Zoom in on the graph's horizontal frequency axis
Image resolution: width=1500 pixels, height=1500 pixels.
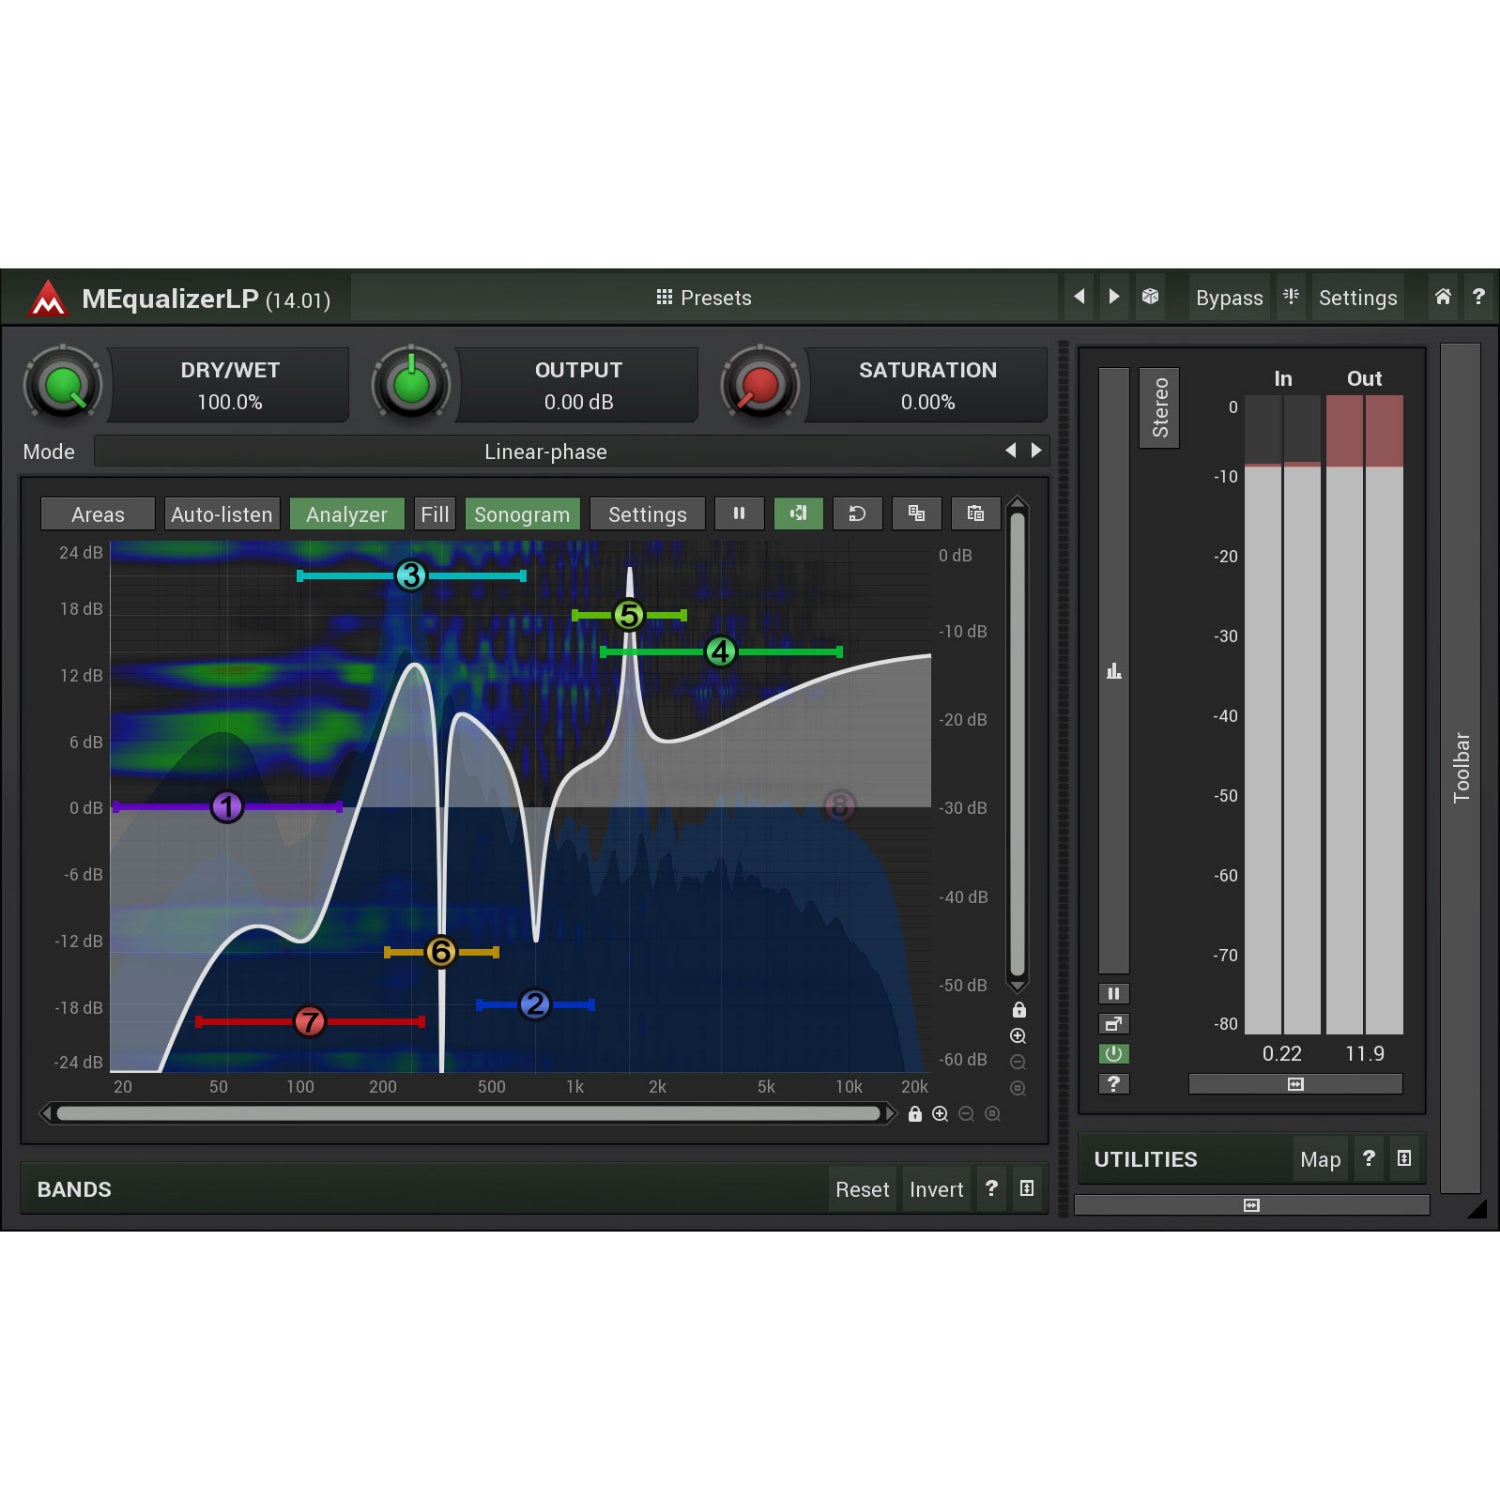(x=940, y=1114)
